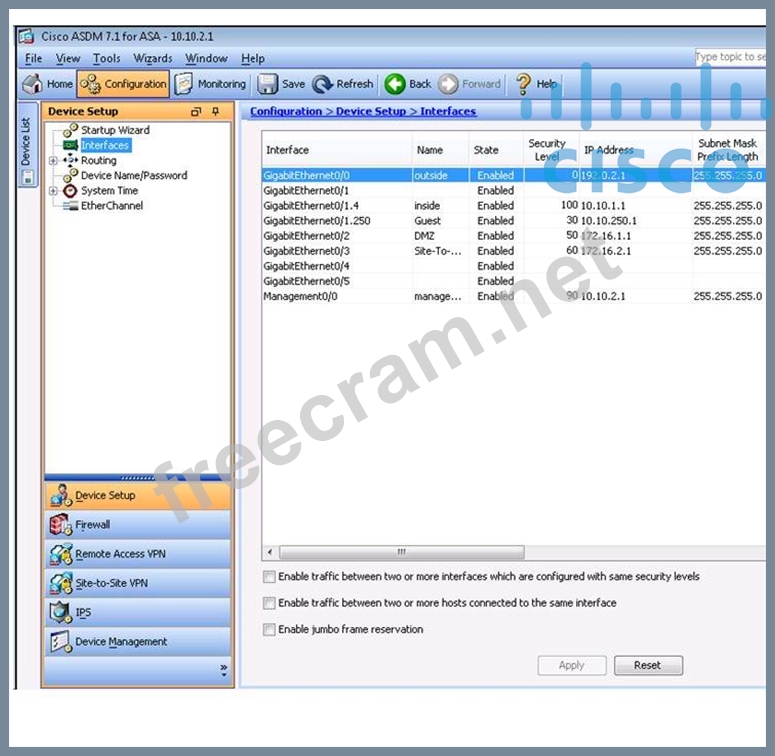The image size is (775, 756).
Task: Enable jumbo frame reservation checkbox
Action: click(269, 630)
